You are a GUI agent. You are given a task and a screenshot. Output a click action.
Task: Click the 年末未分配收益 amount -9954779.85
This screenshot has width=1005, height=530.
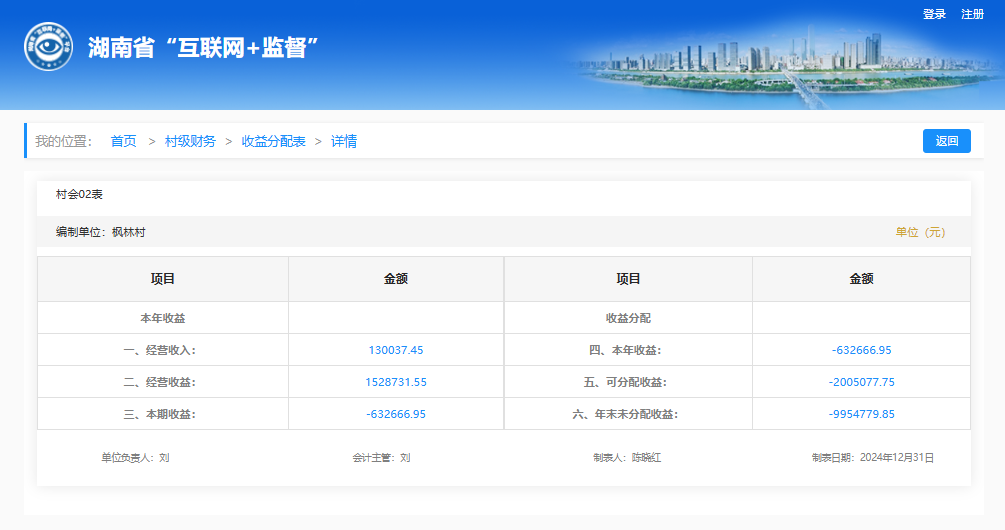861,414
